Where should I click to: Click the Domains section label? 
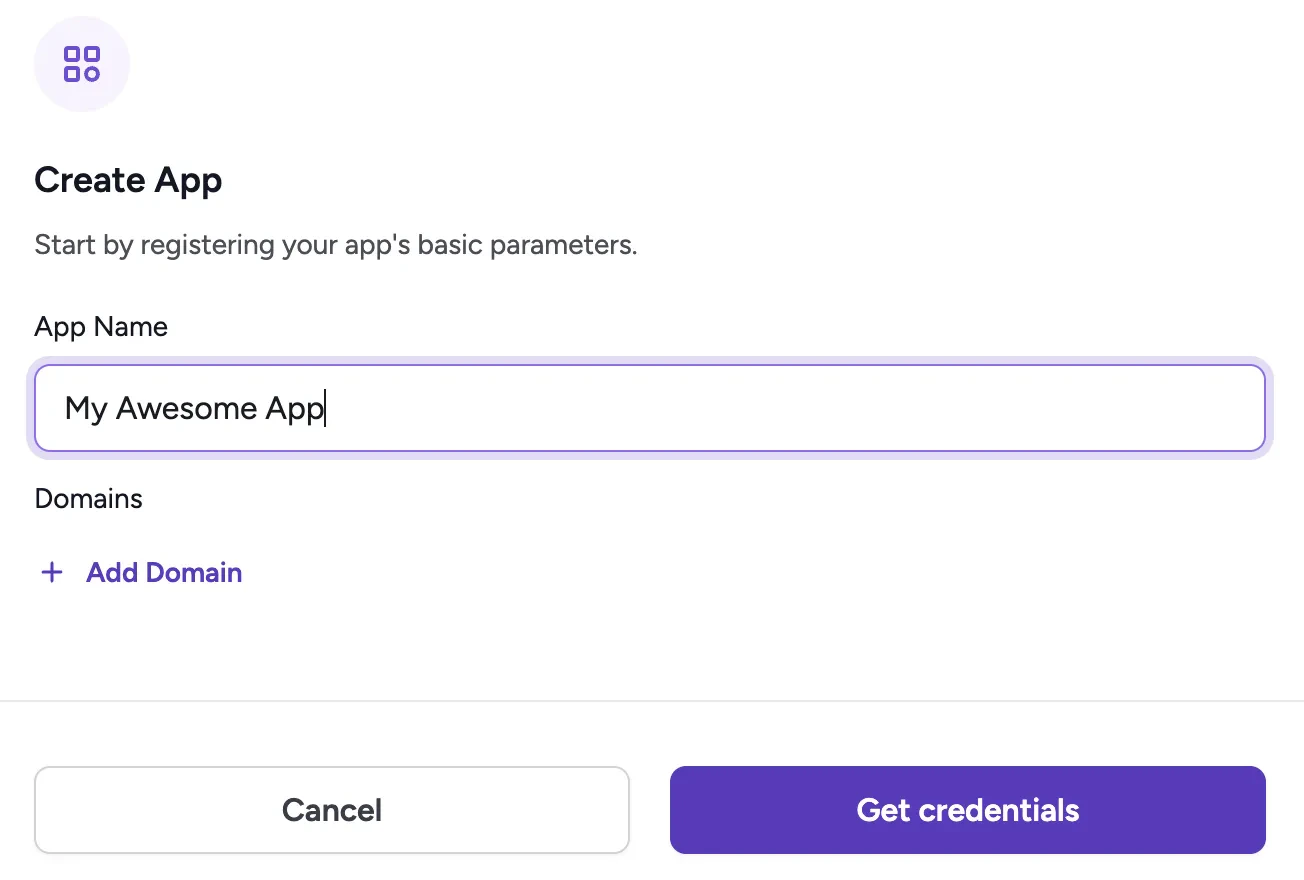coord(88,498)
